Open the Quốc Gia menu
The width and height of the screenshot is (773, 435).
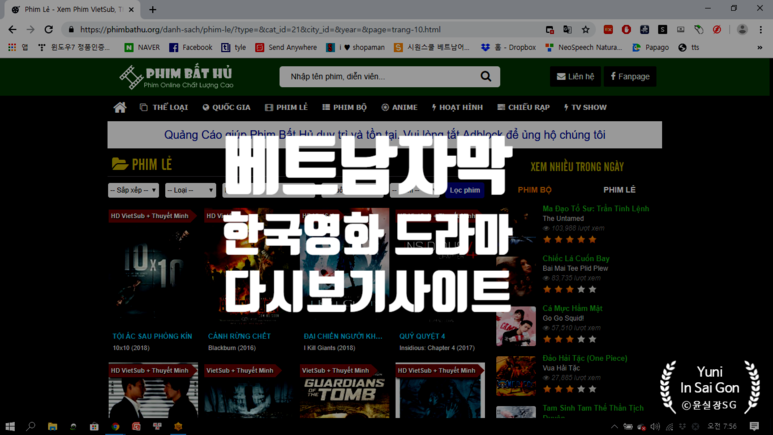point(226,108)
